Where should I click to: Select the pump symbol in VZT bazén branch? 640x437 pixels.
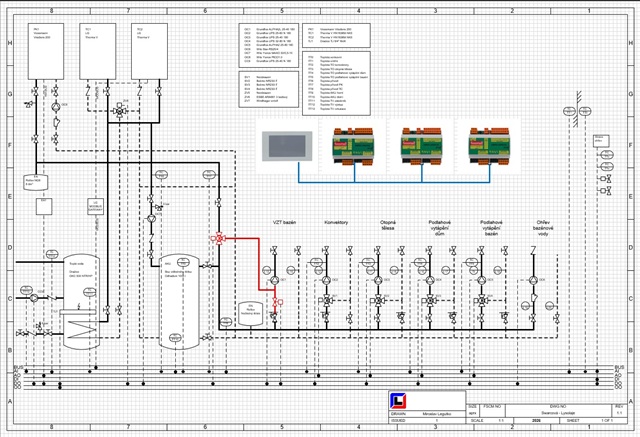coord(275,280)
